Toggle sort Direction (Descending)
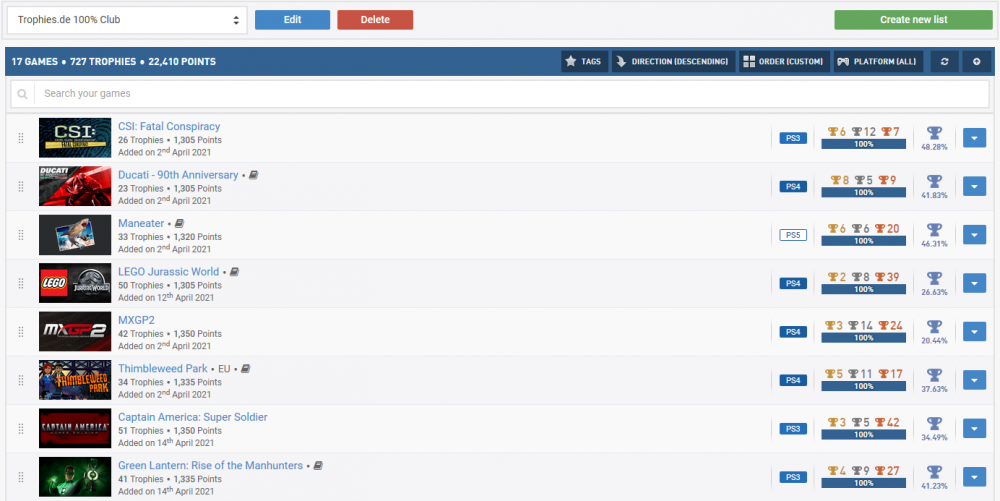1000x501 pixels. pos(673,62)
